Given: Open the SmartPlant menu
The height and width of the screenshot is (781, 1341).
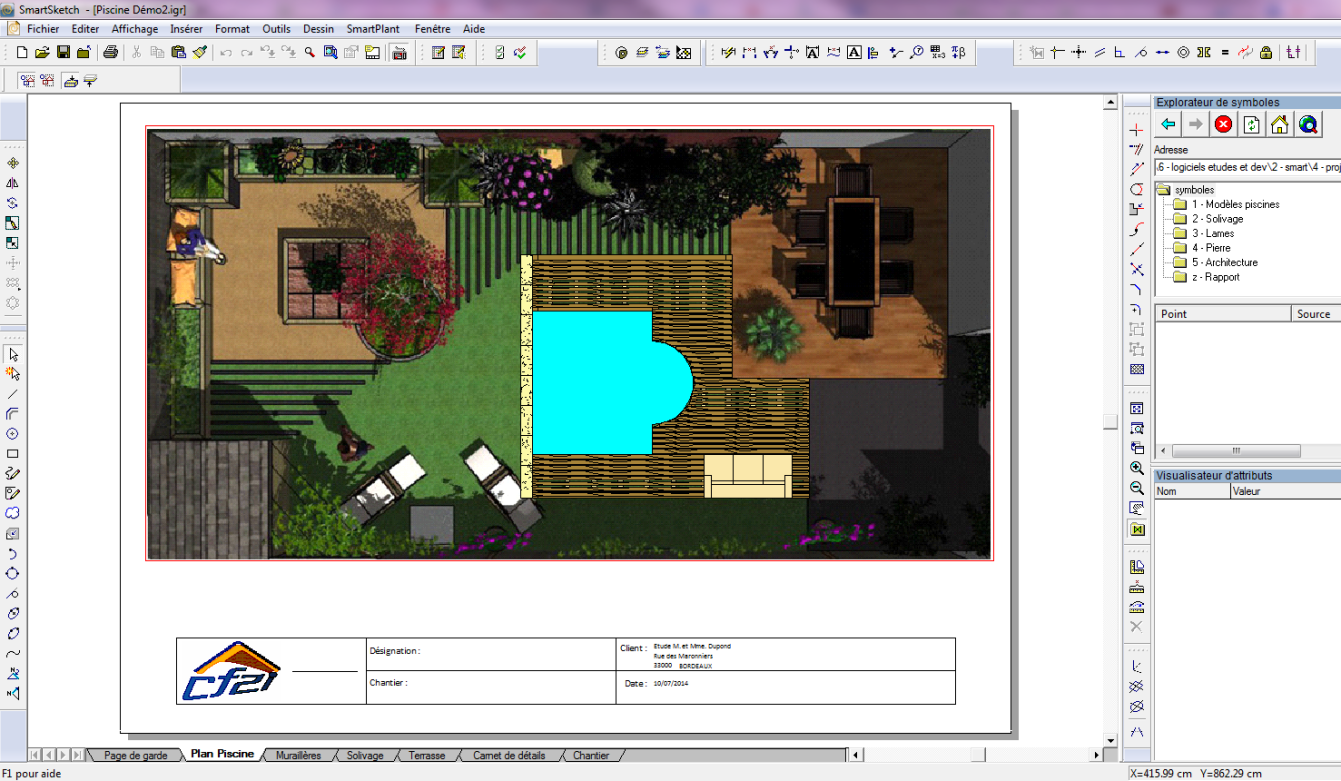Looking at the screenshot, I should [x=373, y=29].
